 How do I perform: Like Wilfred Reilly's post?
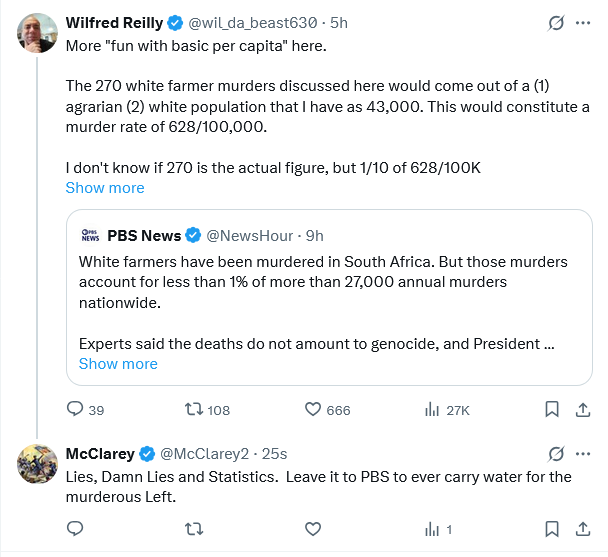coord(312,409)
